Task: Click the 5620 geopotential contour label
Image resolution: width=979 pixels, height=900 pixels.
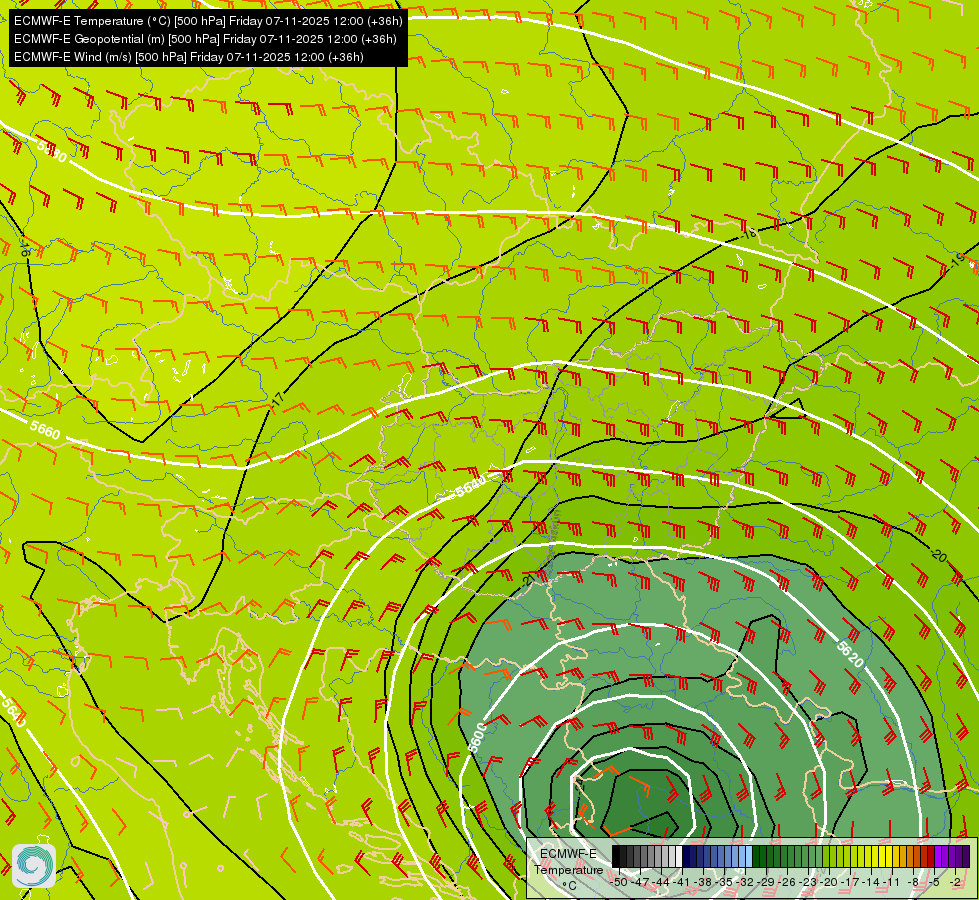Action: tap(850, 655)
